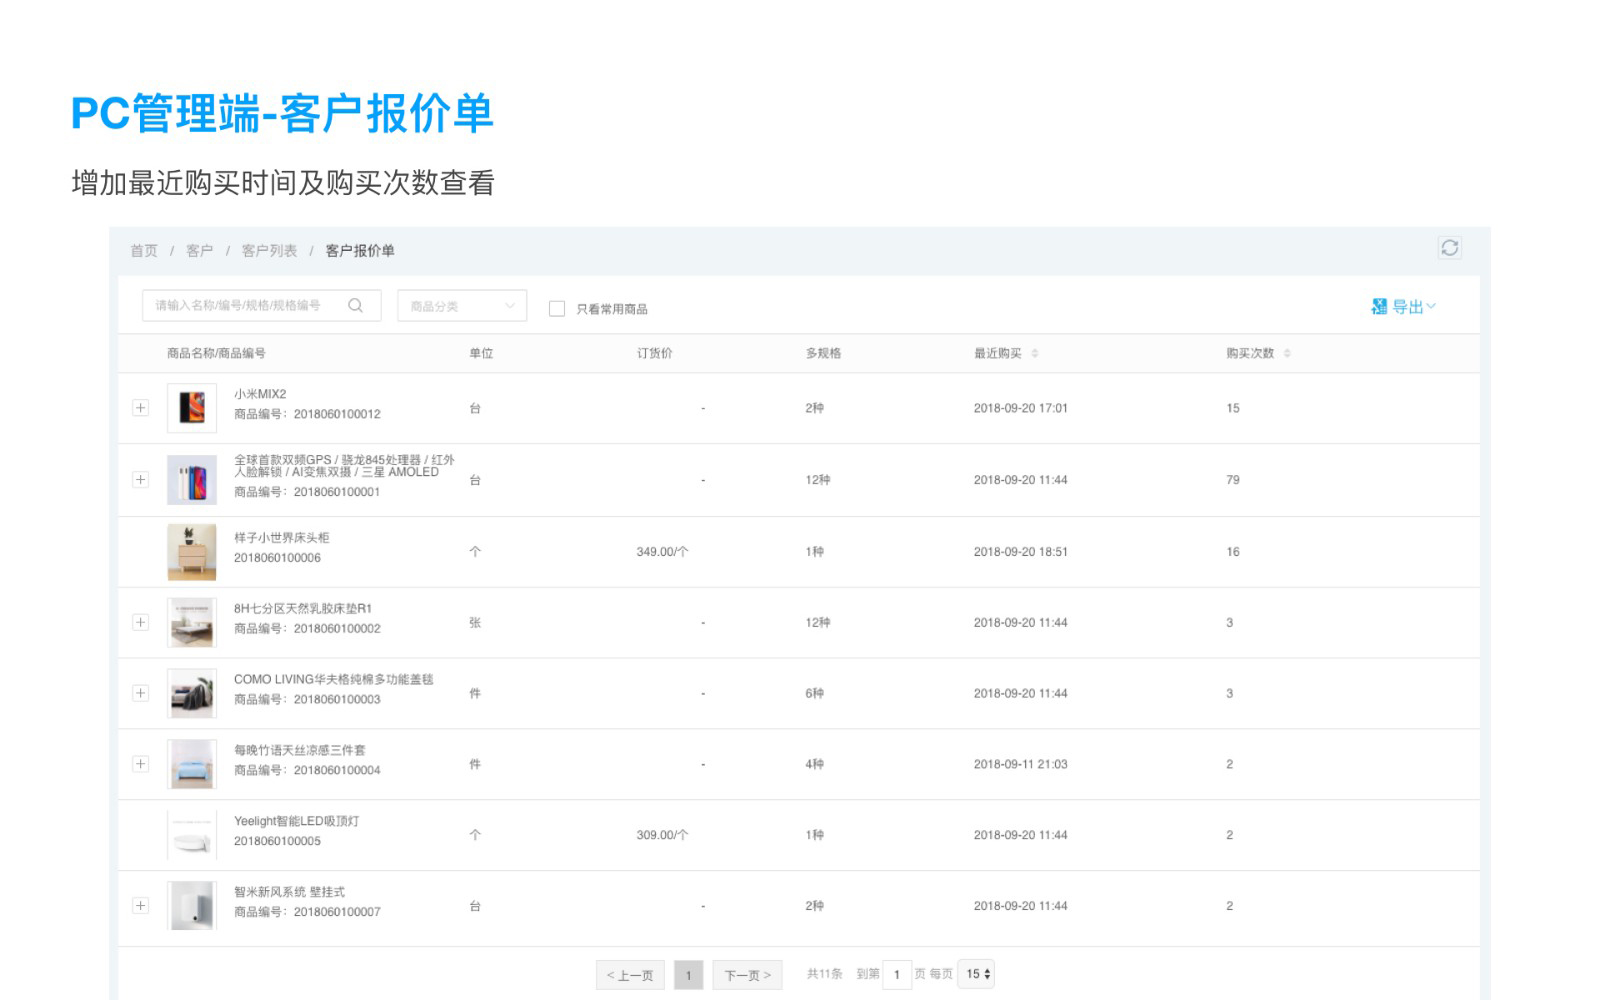Change the 每页 page size selector
Viewport: 1600px width, 1000px height.
pyautogui.click(x=977, y=974)
